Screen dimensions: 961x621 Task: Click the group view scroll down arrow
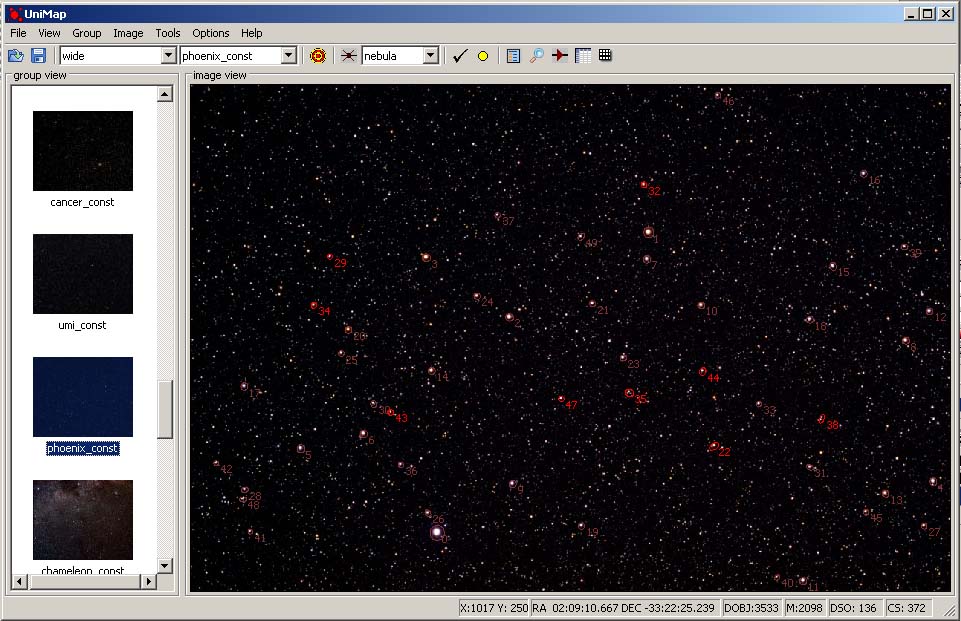pos(164,565)
